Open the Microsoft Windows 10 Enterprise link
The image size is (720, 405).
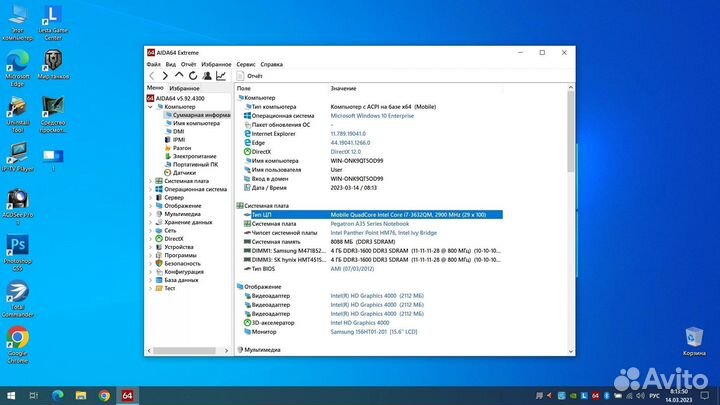[372, 116]
